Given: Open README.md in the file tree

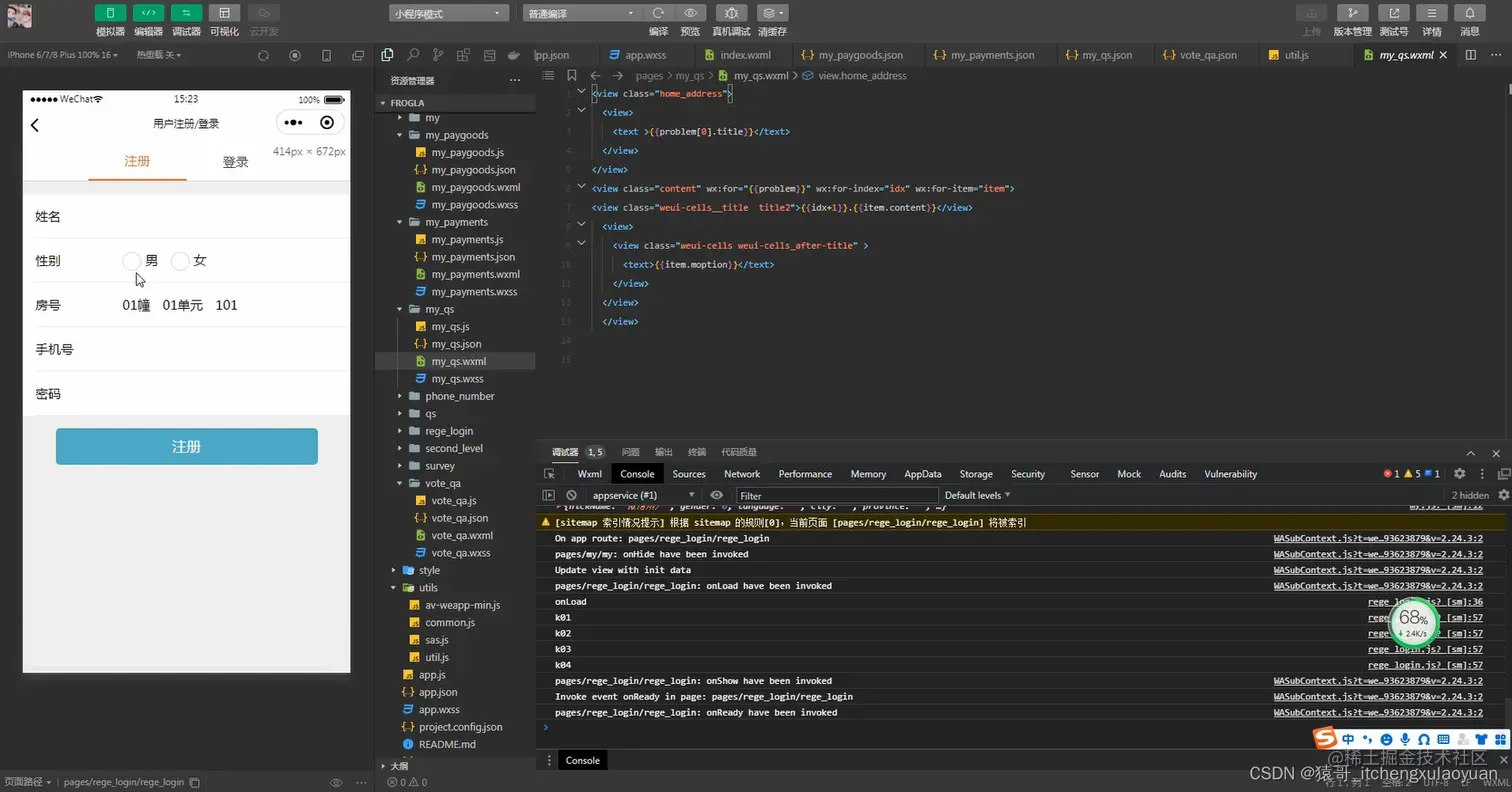Looking at the screenshot, I should [x=447, y=744].
